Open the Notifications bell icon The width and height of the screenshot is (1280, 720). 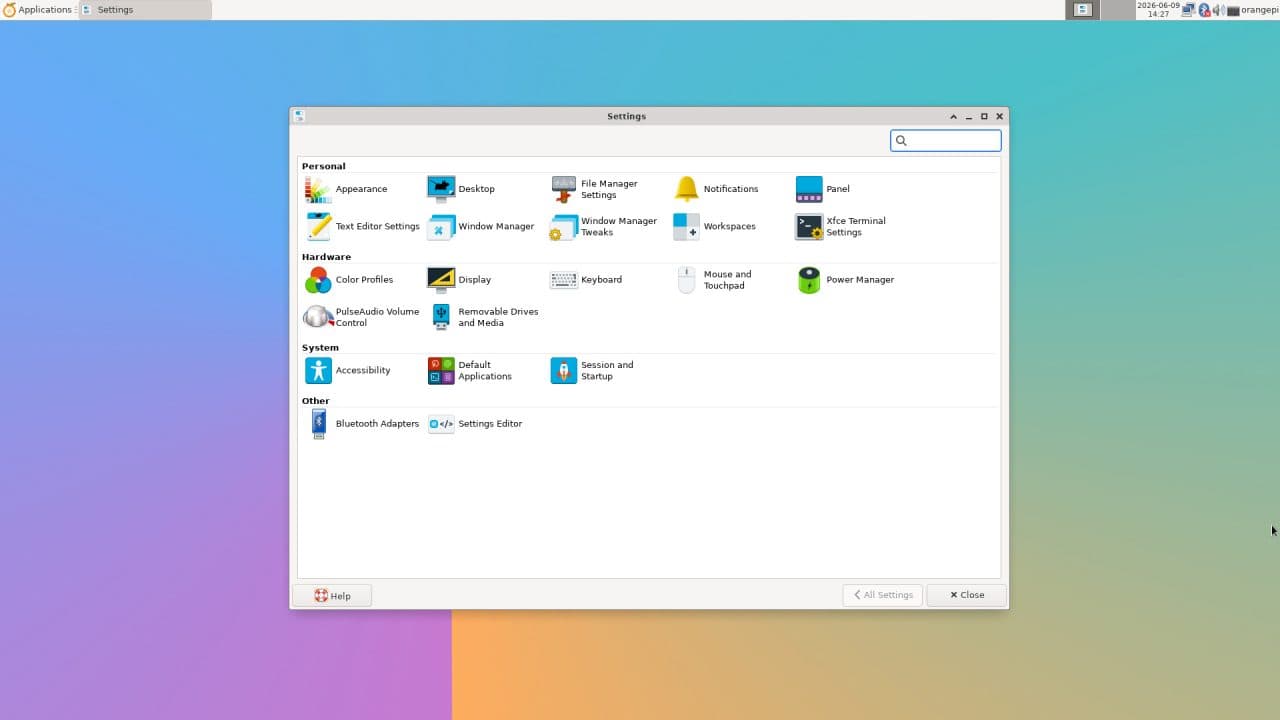(x=686, y=189)
